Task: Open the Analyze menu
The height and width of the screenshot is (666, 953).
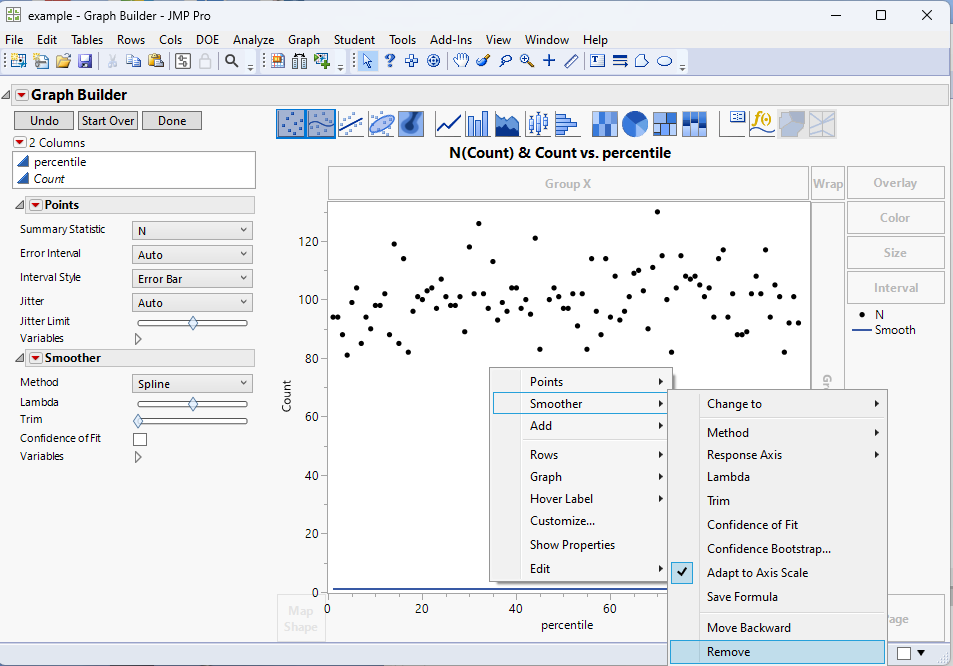Action: click(x=253, y=39)
